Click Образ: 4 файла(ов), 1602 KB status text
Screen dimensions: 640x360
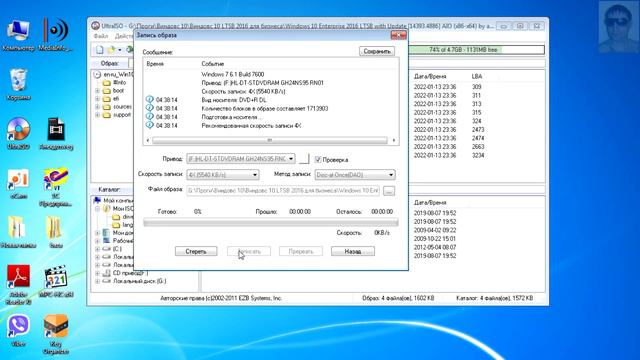coord(398,298)
